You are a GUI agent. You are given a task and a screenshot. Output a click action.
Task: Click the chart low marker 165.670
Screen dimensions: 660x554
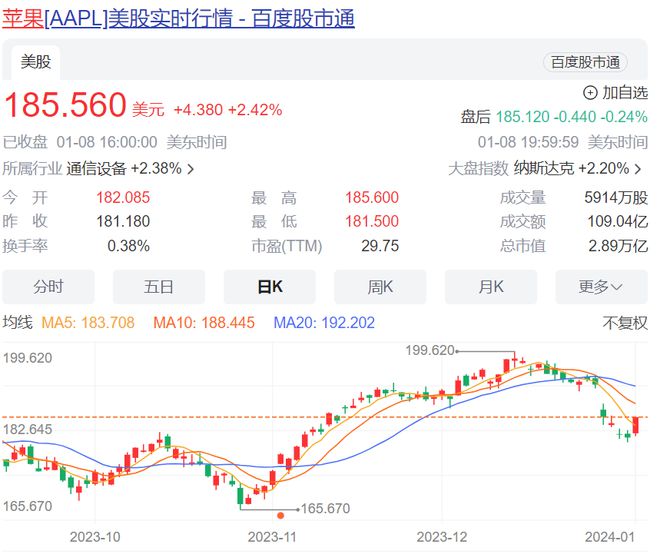pyautogui.click(x=325, y=509)
